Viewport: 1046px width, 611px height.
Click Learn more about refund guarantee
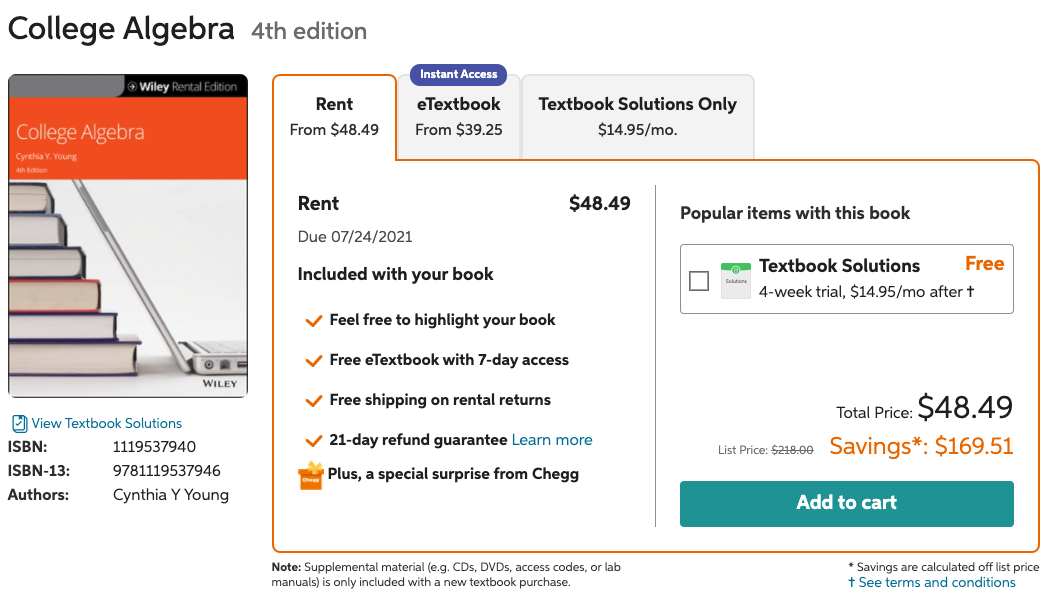(552, 440)
